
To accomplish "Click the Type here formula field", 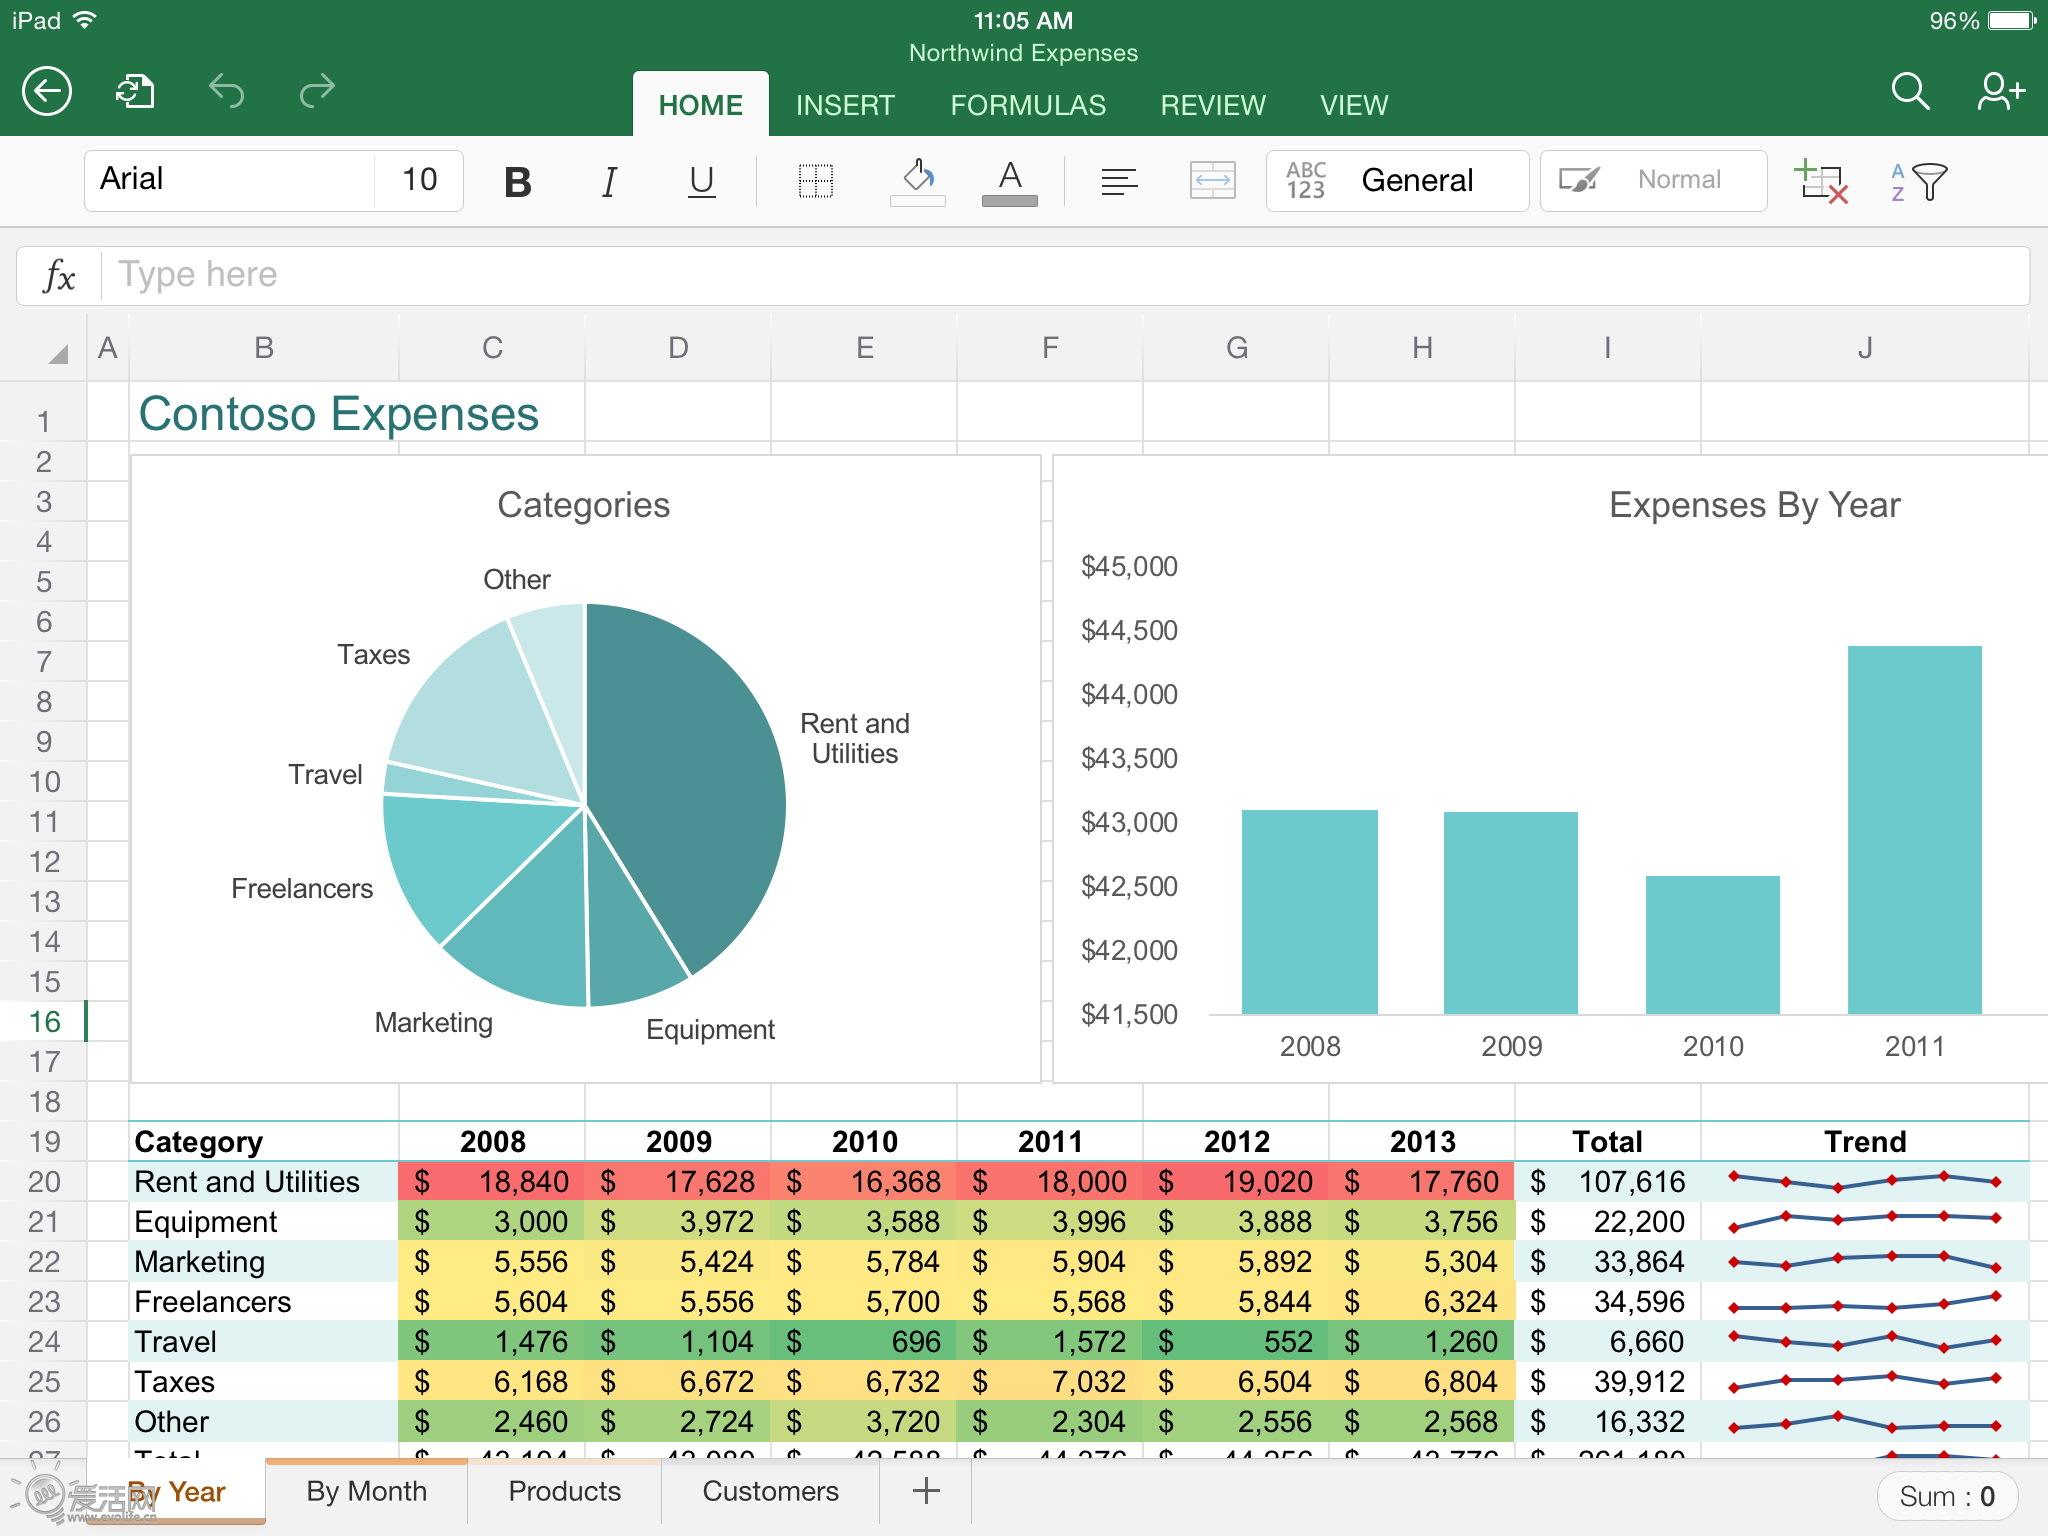I will pyautogui.click(x=1066, y=275).
